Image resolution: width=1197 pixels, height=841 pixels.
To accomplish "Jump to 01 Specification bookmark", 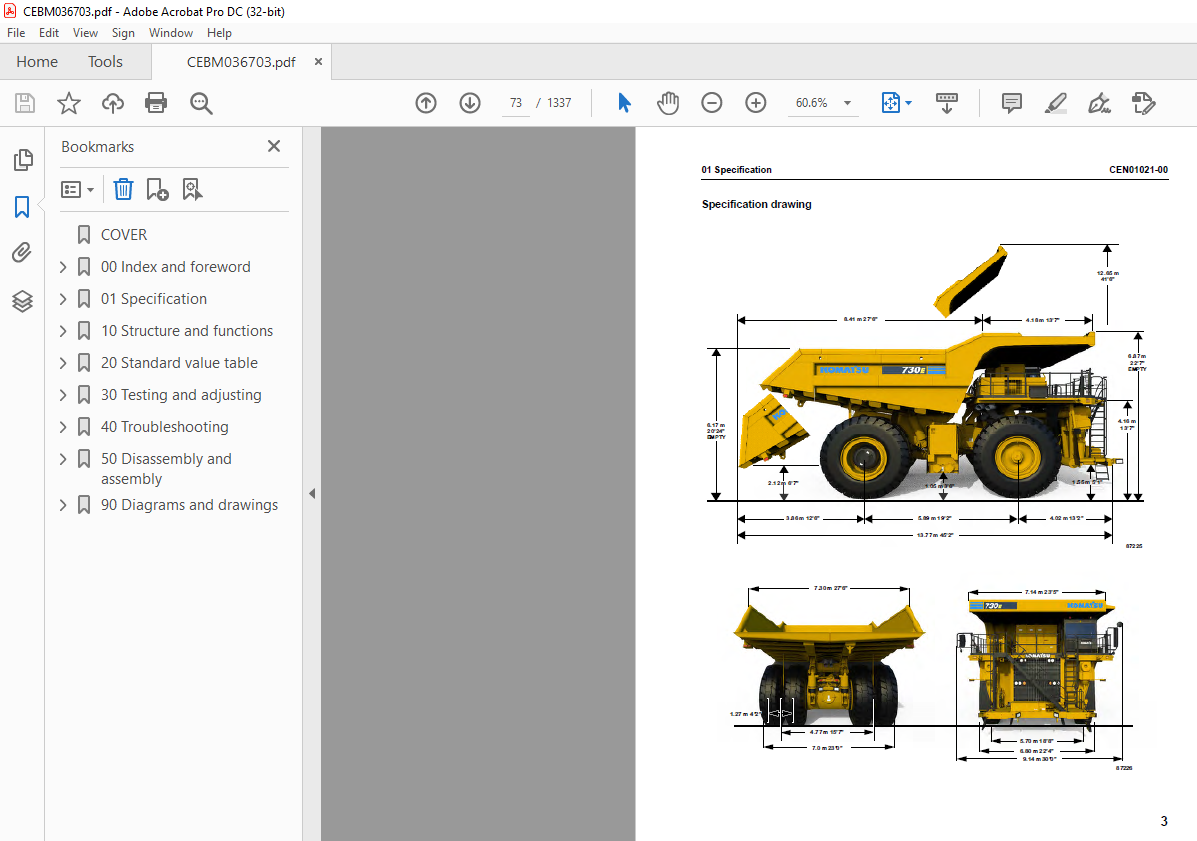I will pos(153,299).
